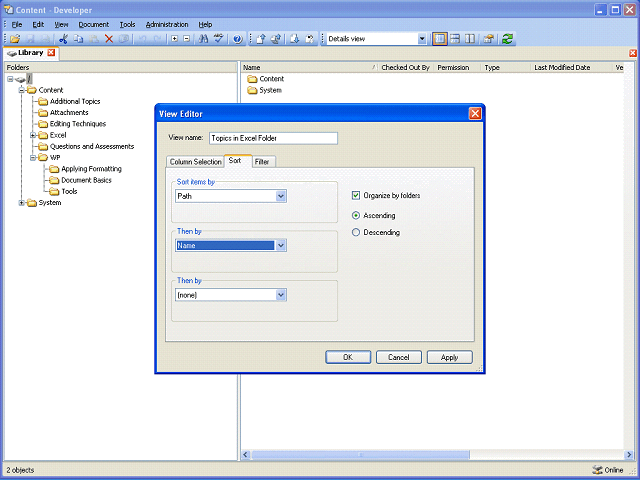Select the Ascending radio button
The image size is (640, 480).
(x=356, y=215)
